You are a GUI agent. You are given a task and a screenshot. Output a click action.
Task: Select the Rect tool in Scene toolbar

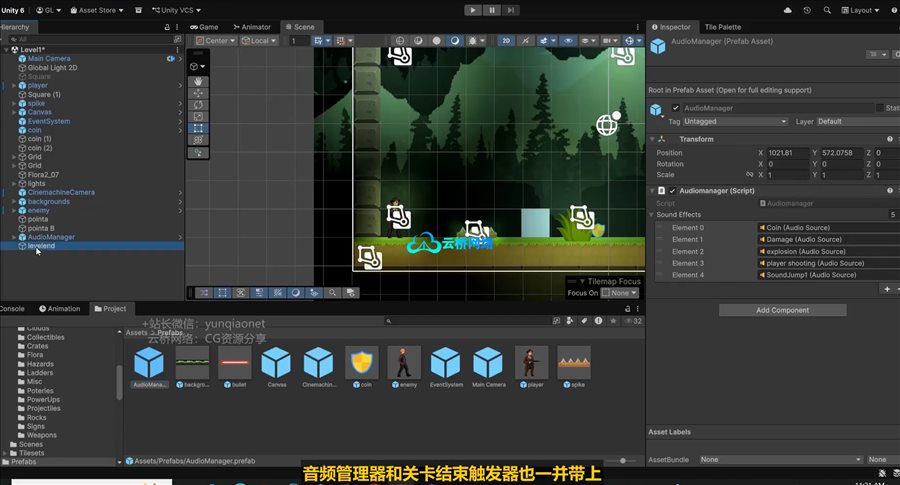point(199,129)
